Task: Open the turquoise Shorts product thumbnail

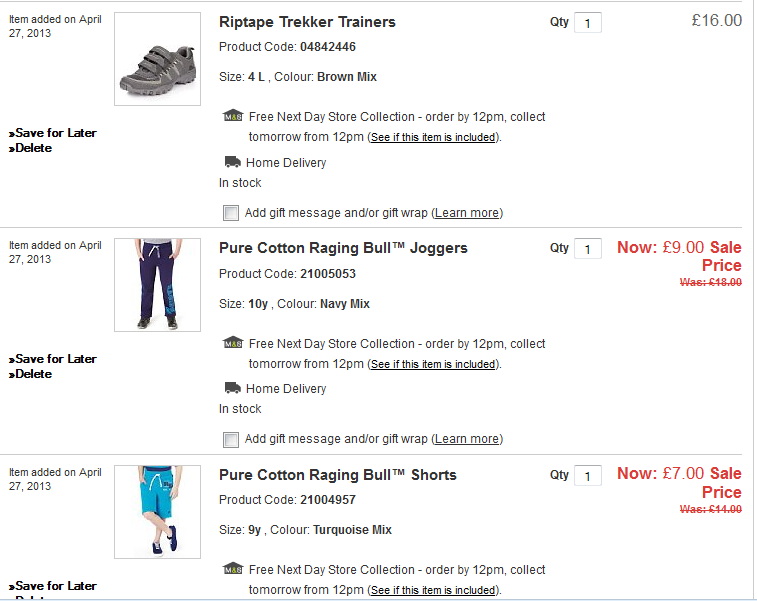Action: (x=157, y=511)
